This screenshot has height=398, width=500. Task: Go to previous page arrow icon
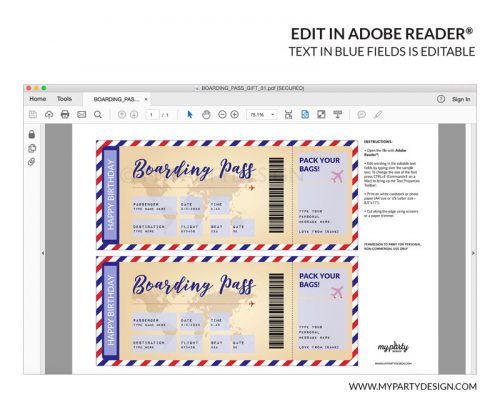(122, 115)
